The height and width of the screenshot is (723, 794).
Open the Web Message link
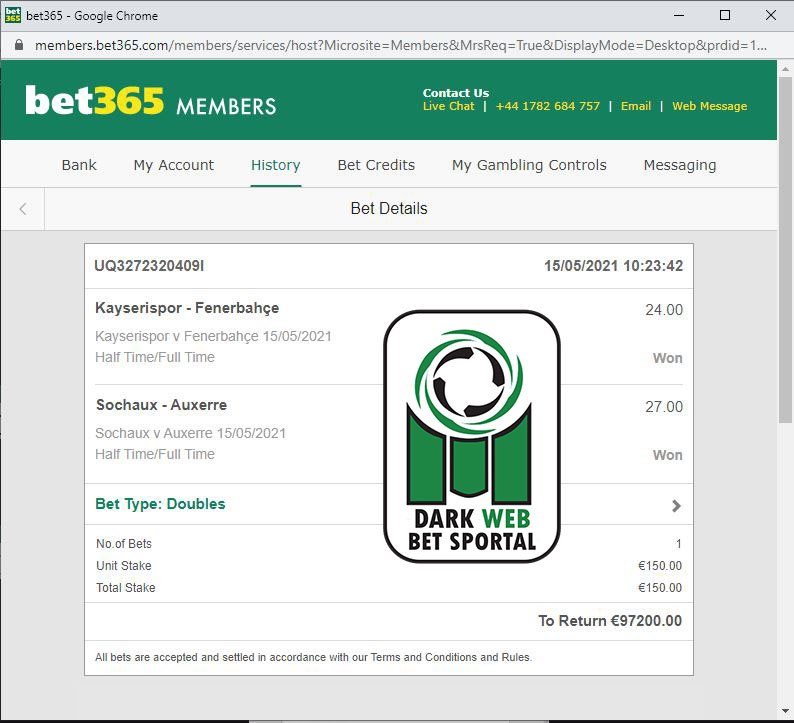709,106
